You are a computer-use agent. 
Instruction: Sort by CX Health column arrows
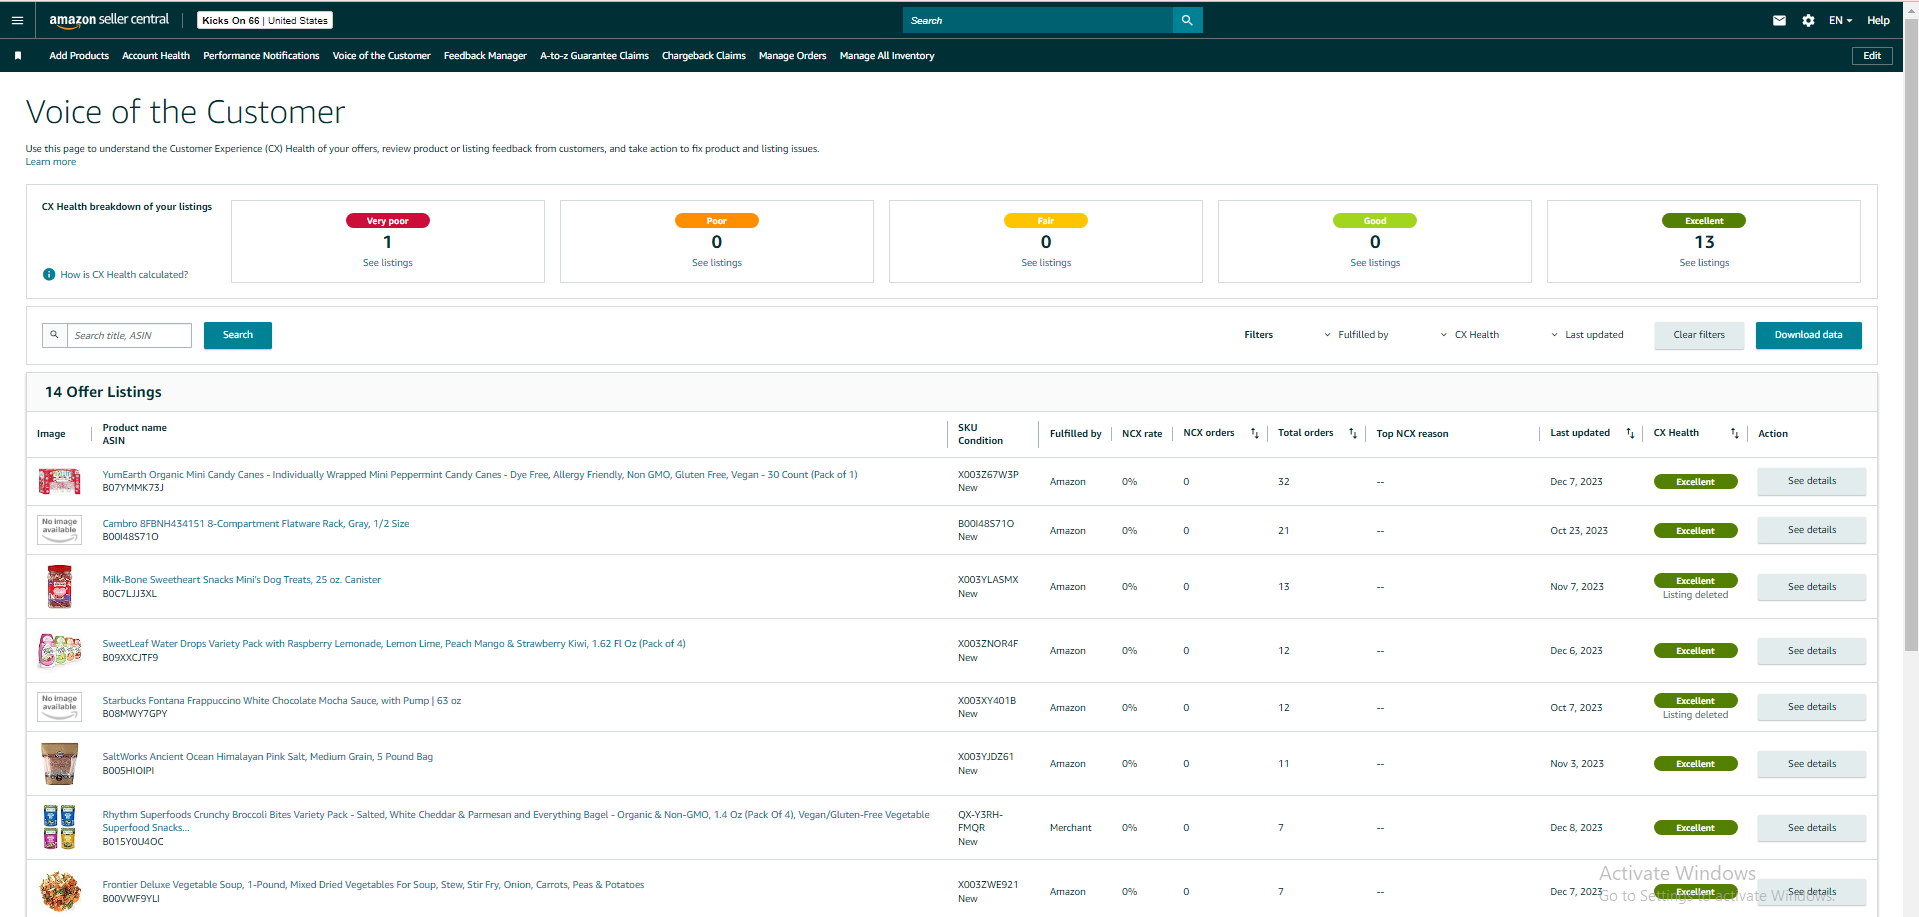(1735, 433)
